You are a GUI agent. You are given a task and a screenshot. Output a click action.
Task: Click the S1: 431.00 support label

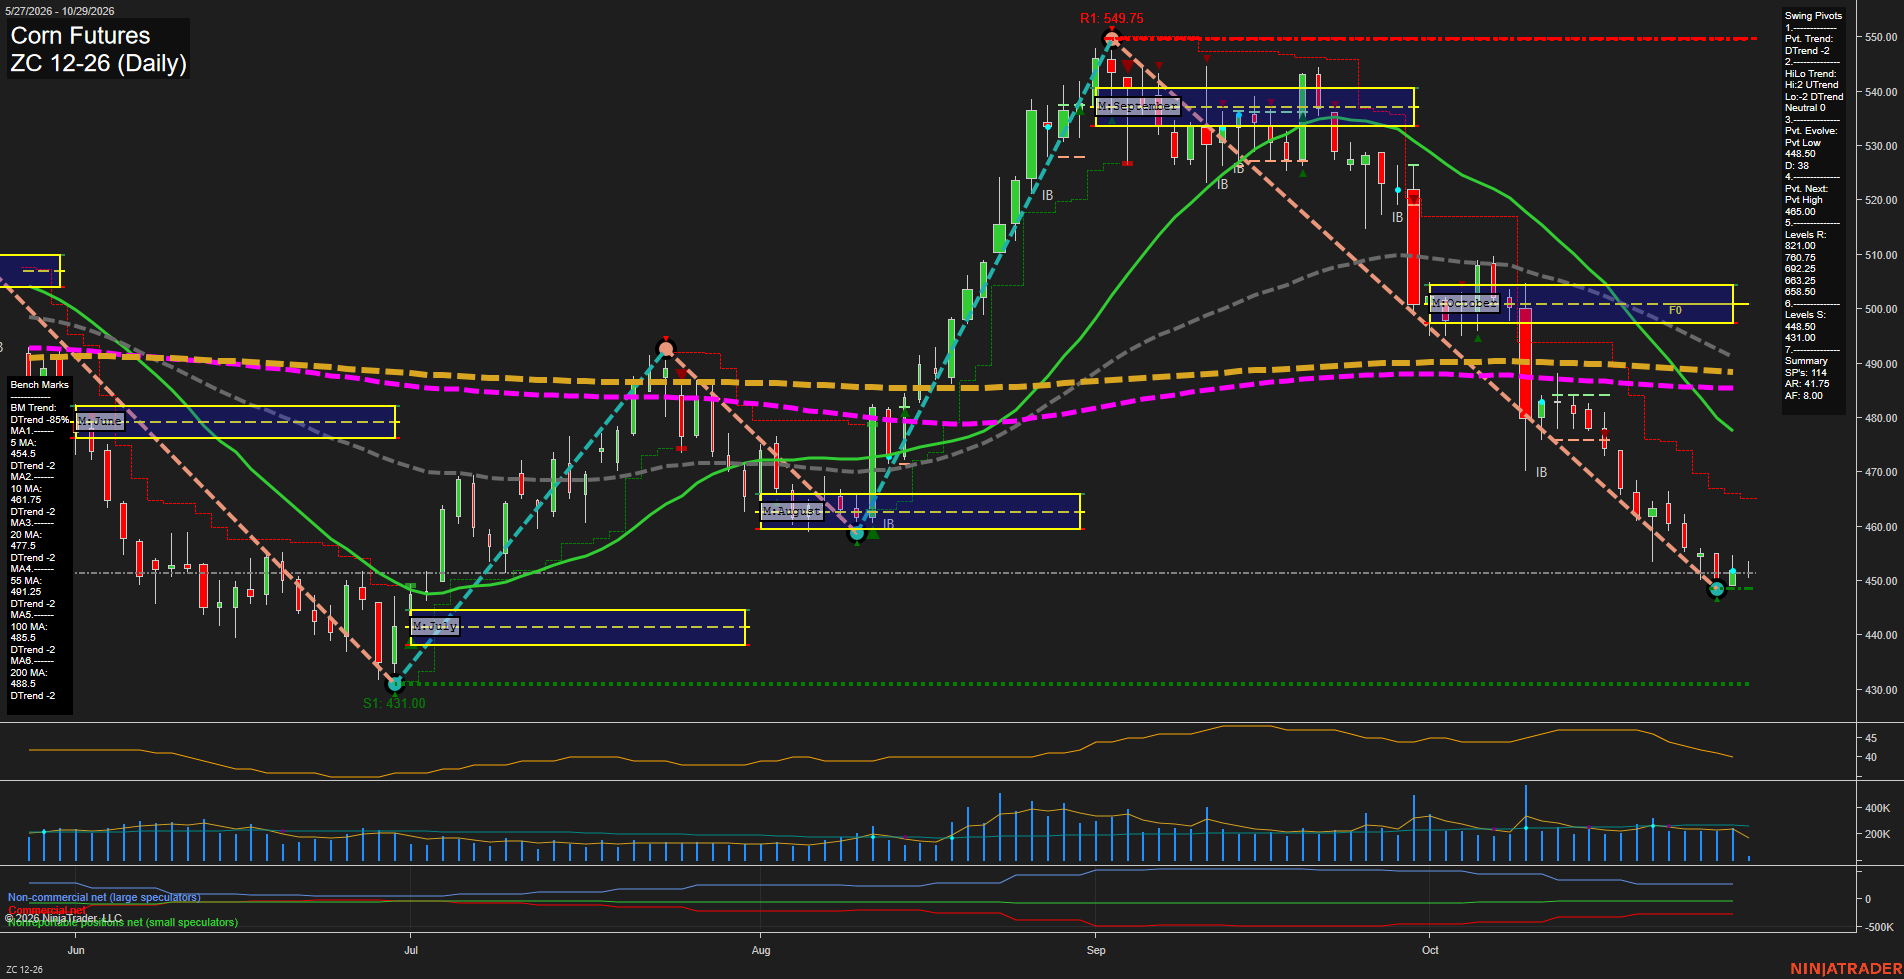coord(394,703)
